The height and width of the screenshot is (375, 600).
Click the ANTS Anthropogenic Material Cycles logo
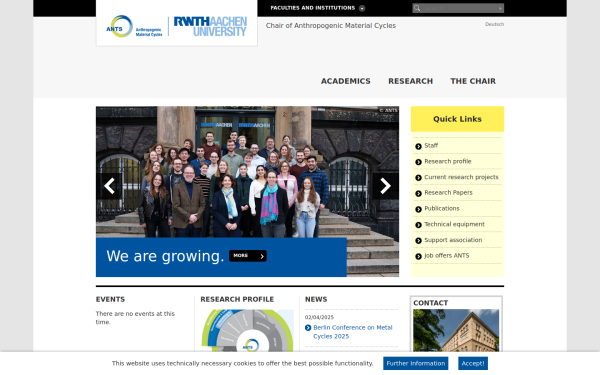point(134,26)
